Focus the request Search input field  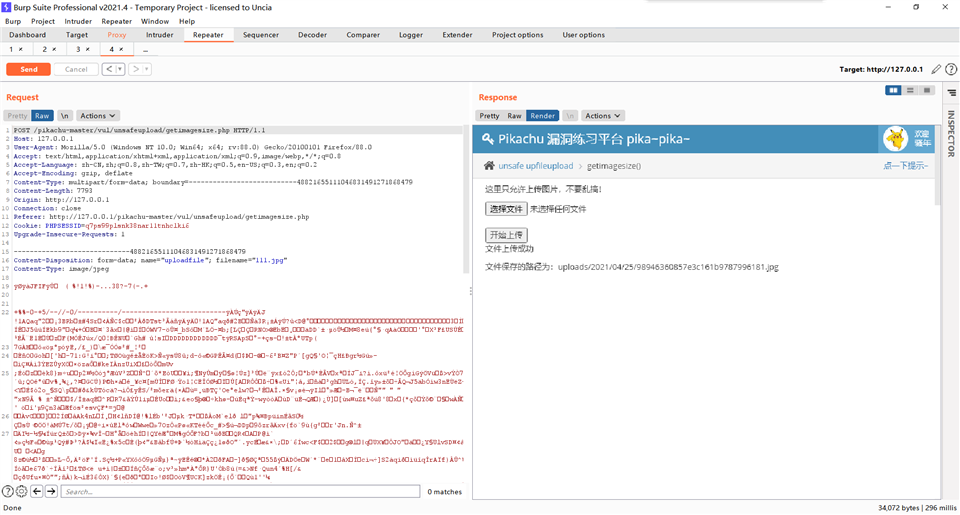click(x=240, y=491)
